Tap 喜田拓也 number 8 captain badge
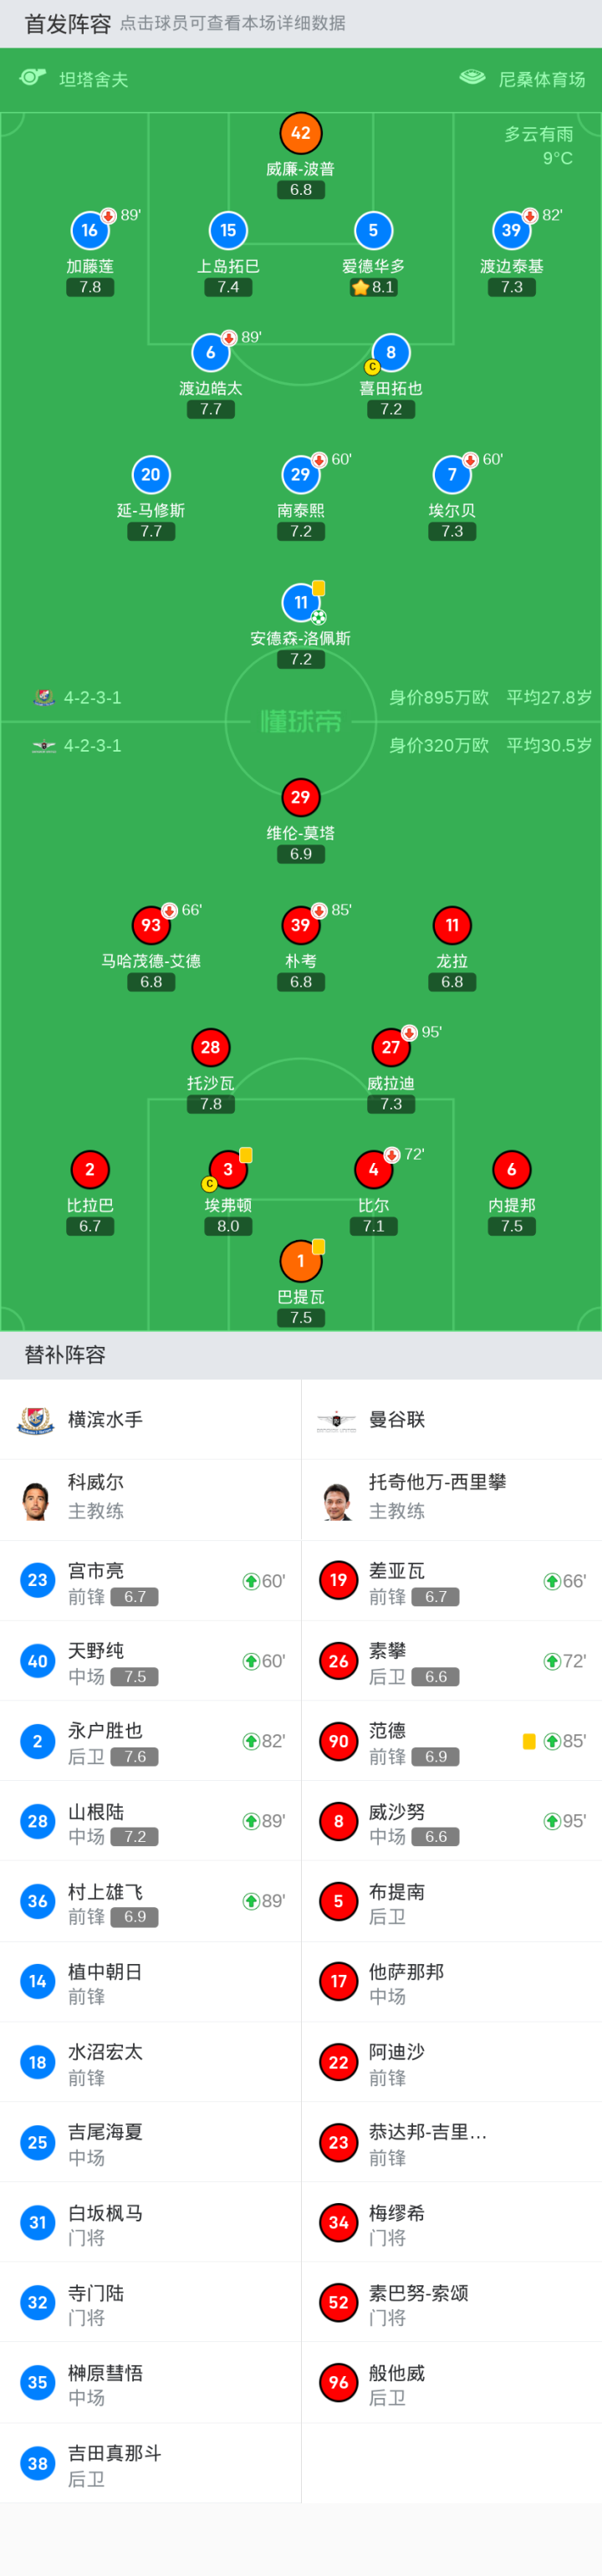The image size is (602, 2576). click(391, 353)
